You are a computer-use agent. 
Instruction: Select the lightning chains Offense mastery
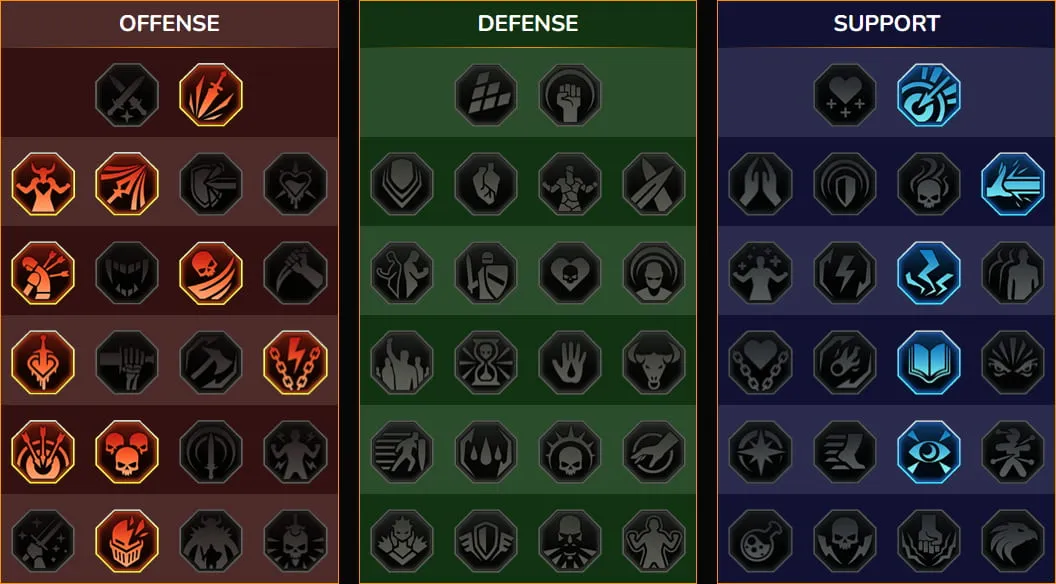(x=295, y=362)
